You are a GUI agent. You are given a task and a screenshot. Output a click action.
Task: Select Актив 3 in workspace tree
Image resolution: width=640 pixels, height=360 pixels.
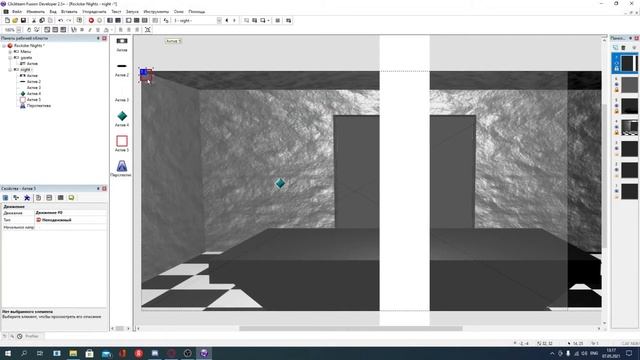point(33,88)
